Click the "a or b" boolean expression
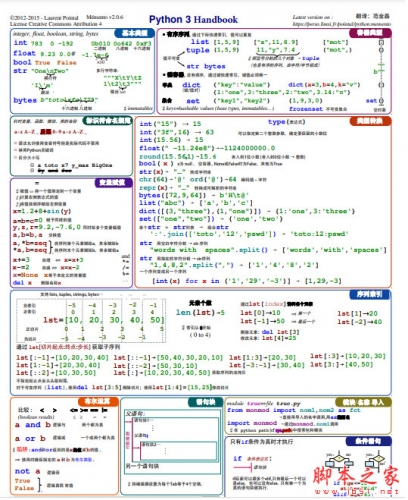The width and height of the screenshot is (408, 500). (30, 438)
